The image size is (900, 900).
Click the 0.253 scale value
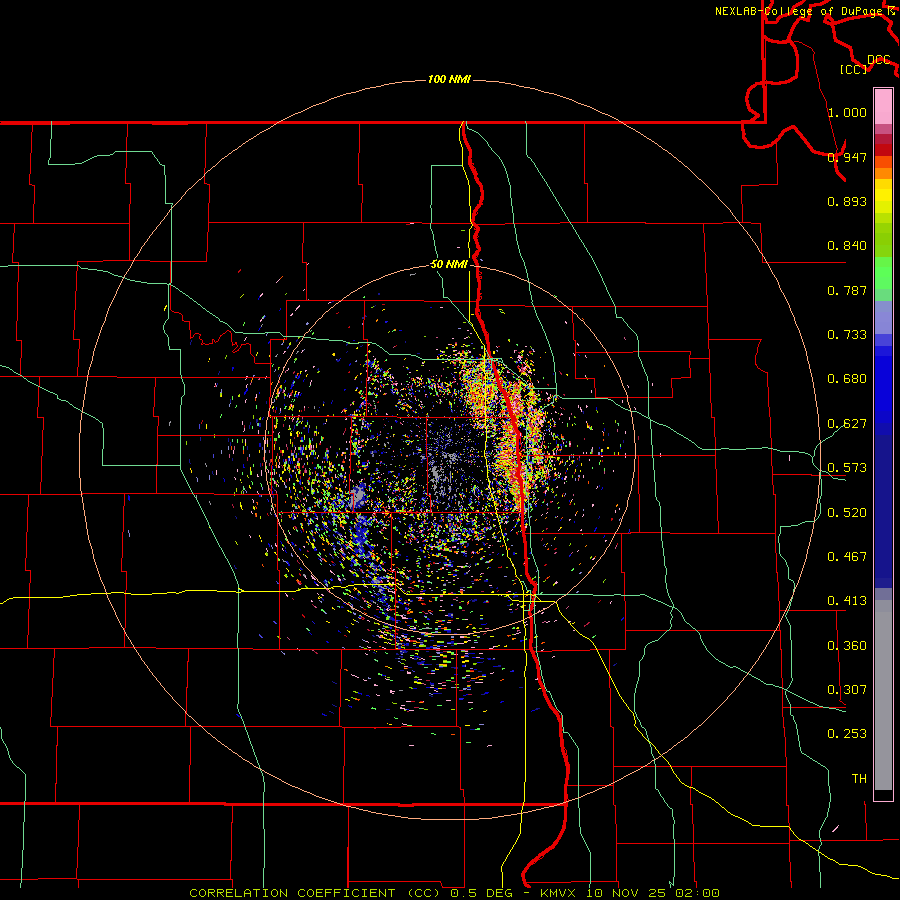[847, 734]
